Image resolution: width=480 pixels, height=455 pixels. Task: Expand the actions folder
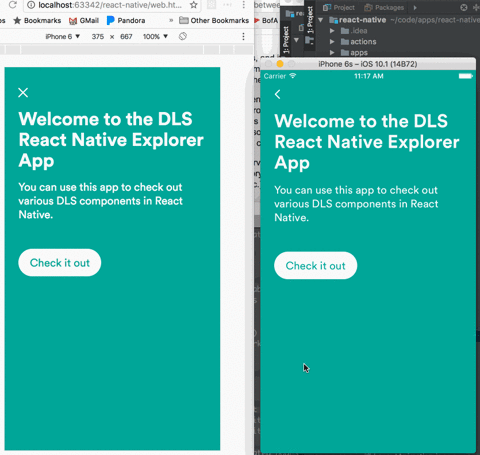[332, 42]
